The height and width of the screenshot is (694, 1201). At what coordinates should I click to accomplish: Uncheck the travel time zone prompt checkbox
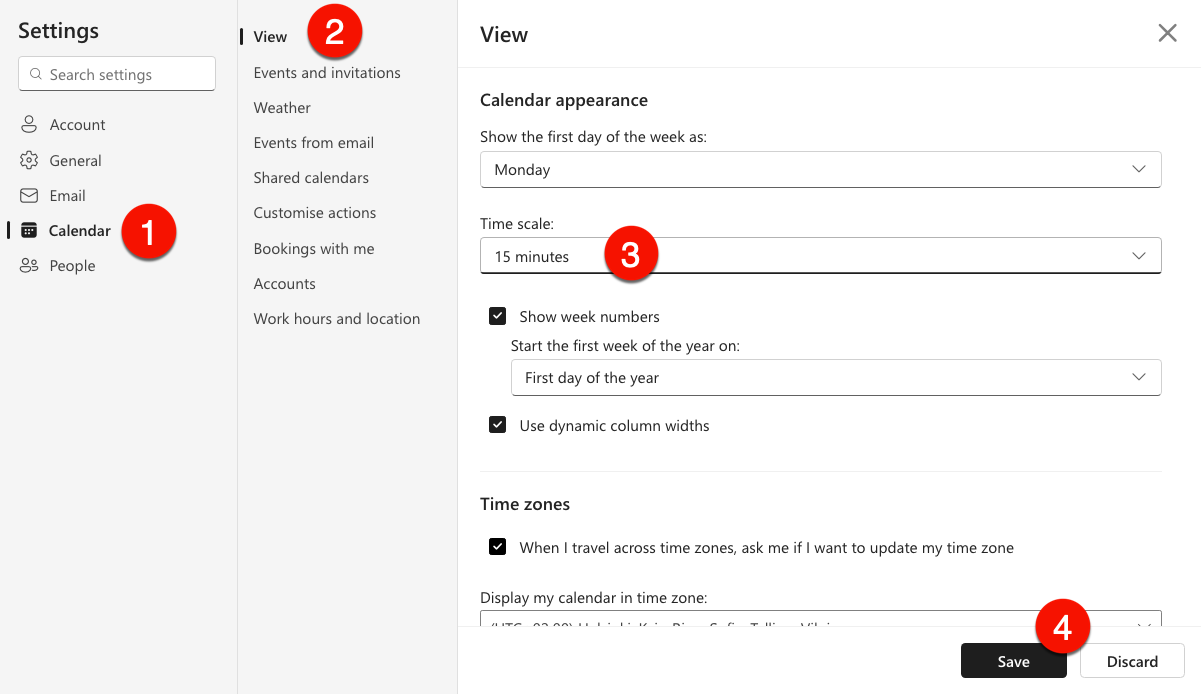497,547
